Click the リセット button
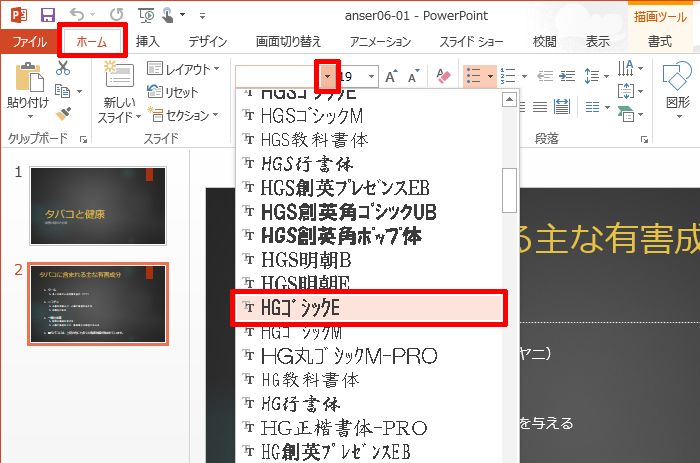 point(172,92)
